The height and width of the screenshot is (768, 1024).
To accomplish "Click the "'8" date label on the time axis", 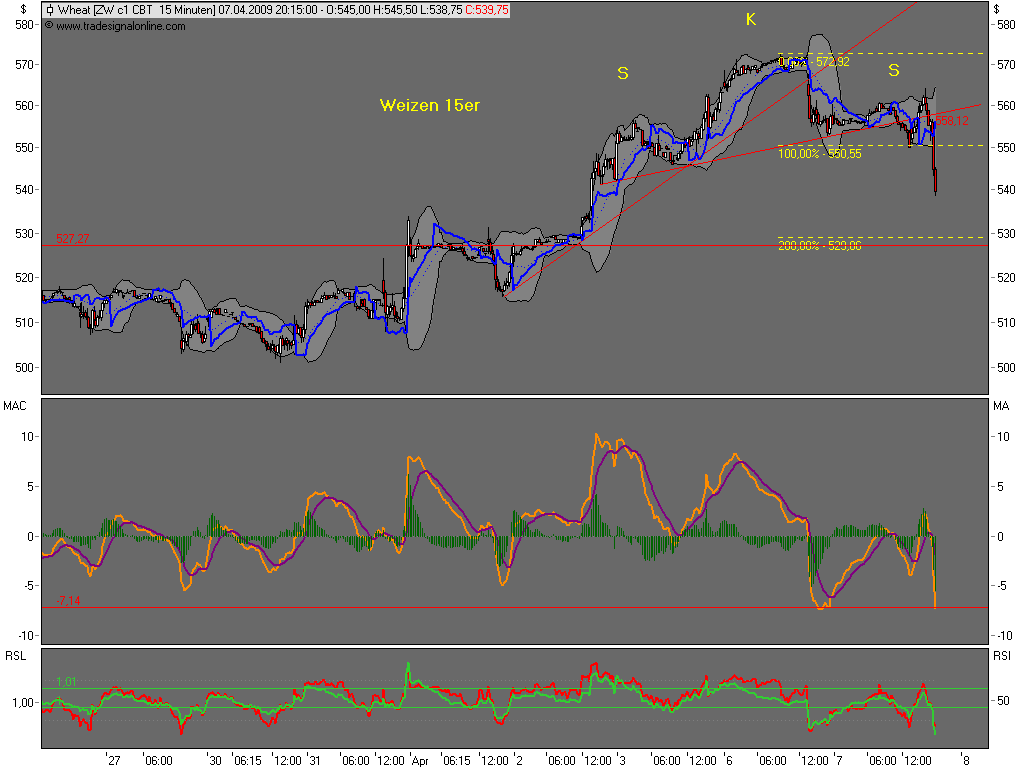I will click(966, 760).
